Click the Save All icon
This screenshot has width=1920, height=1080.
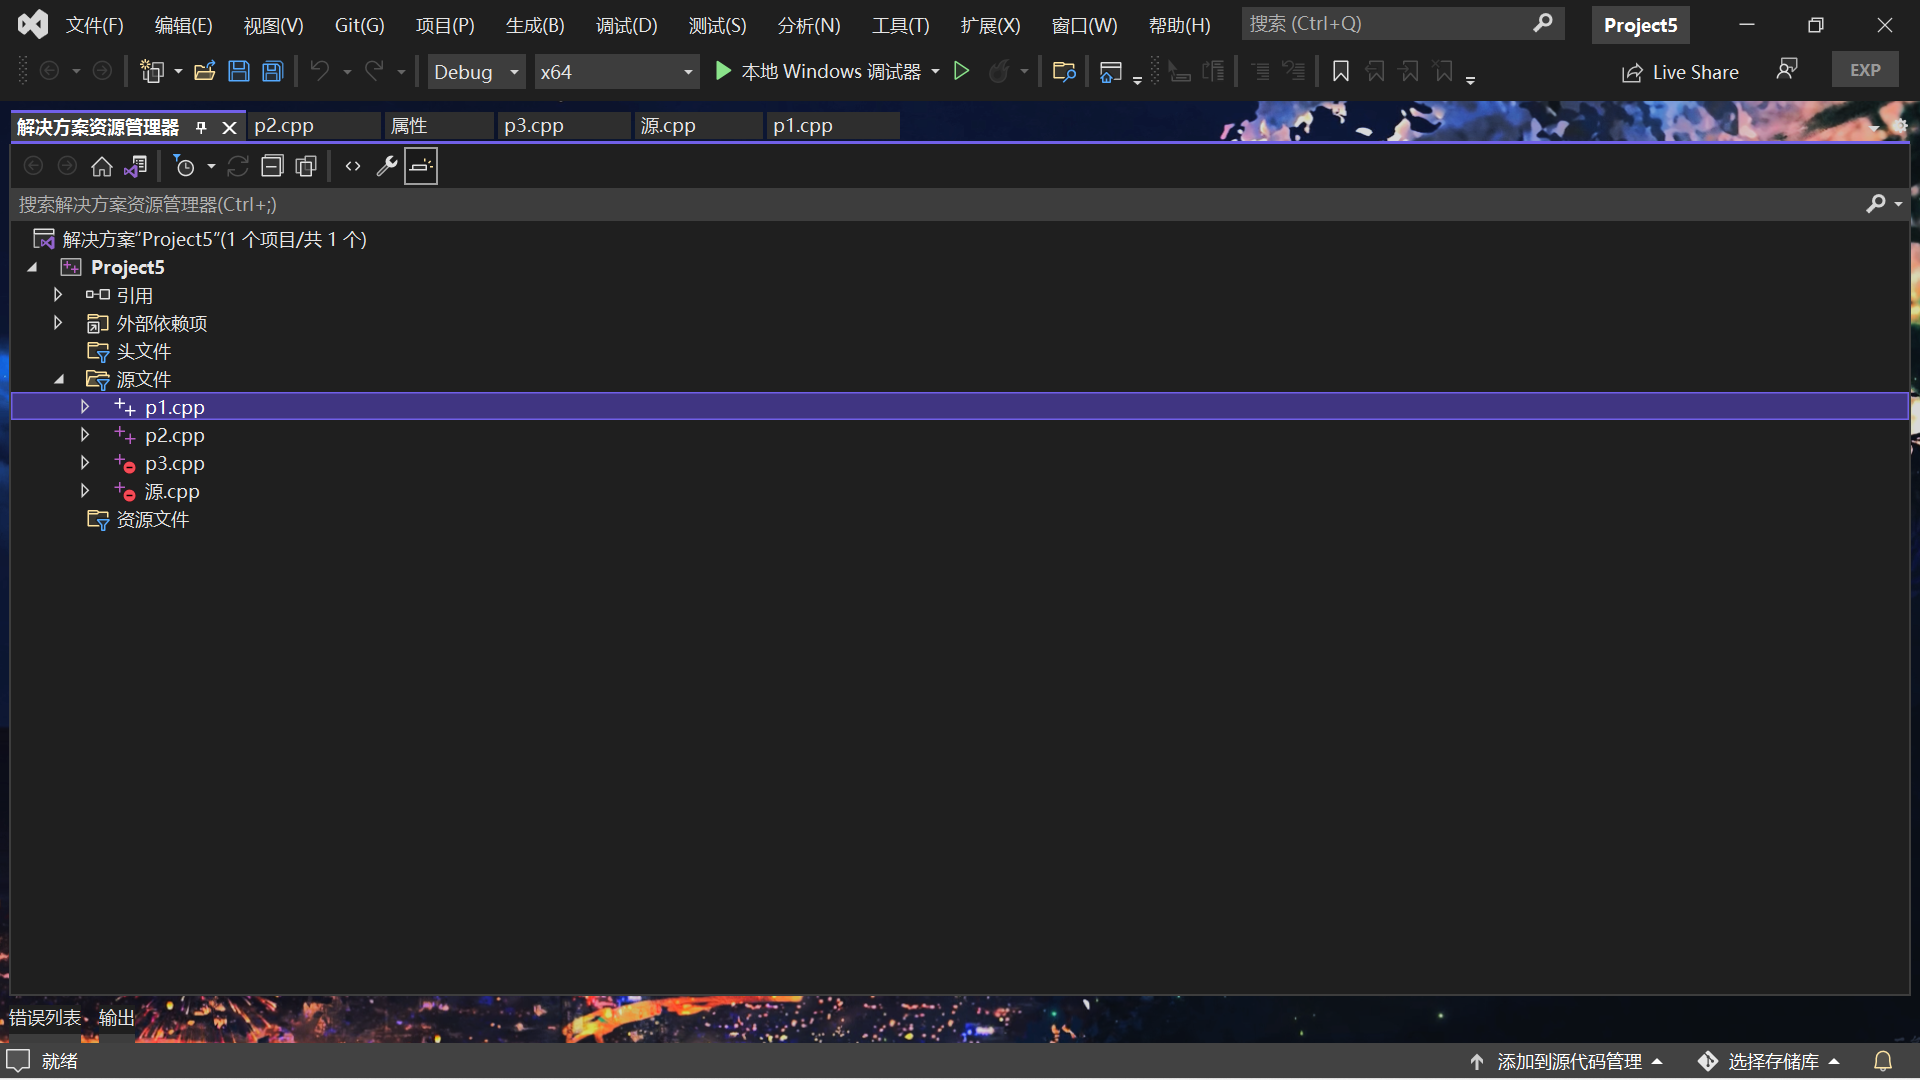pos(271,71)
